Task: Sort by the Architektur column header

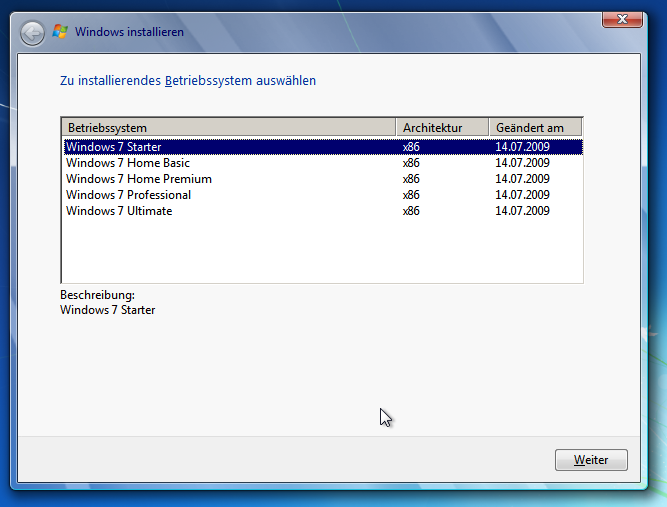Action: 442,128
